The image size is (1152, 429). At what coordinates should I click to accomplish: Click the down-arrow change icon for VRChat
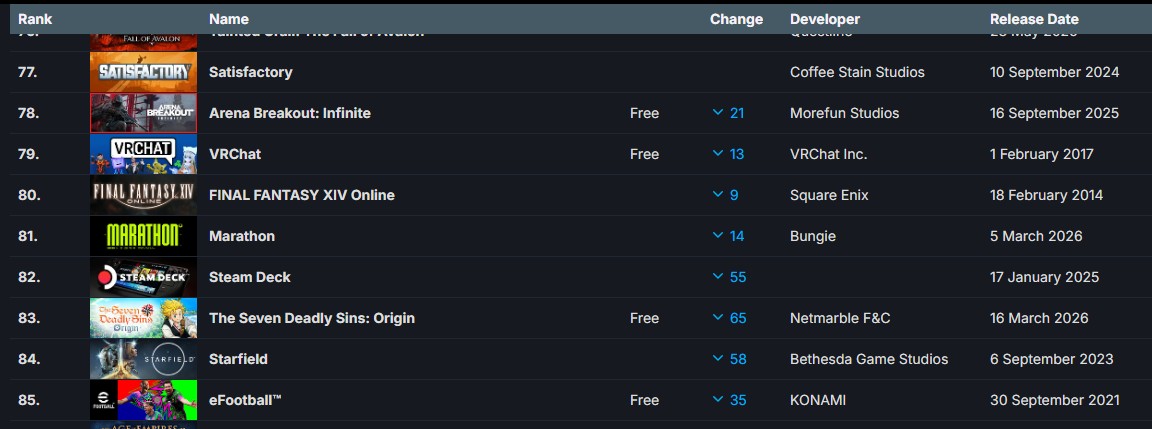718,154
